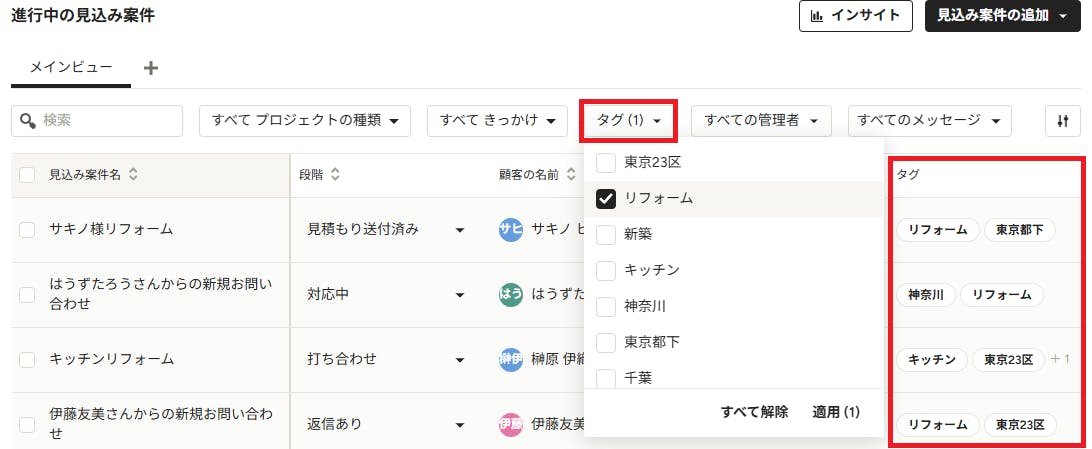The width and height of the screenshot is (1092, 449).
Task: Click the plus icon to add view
Action: 150,68
